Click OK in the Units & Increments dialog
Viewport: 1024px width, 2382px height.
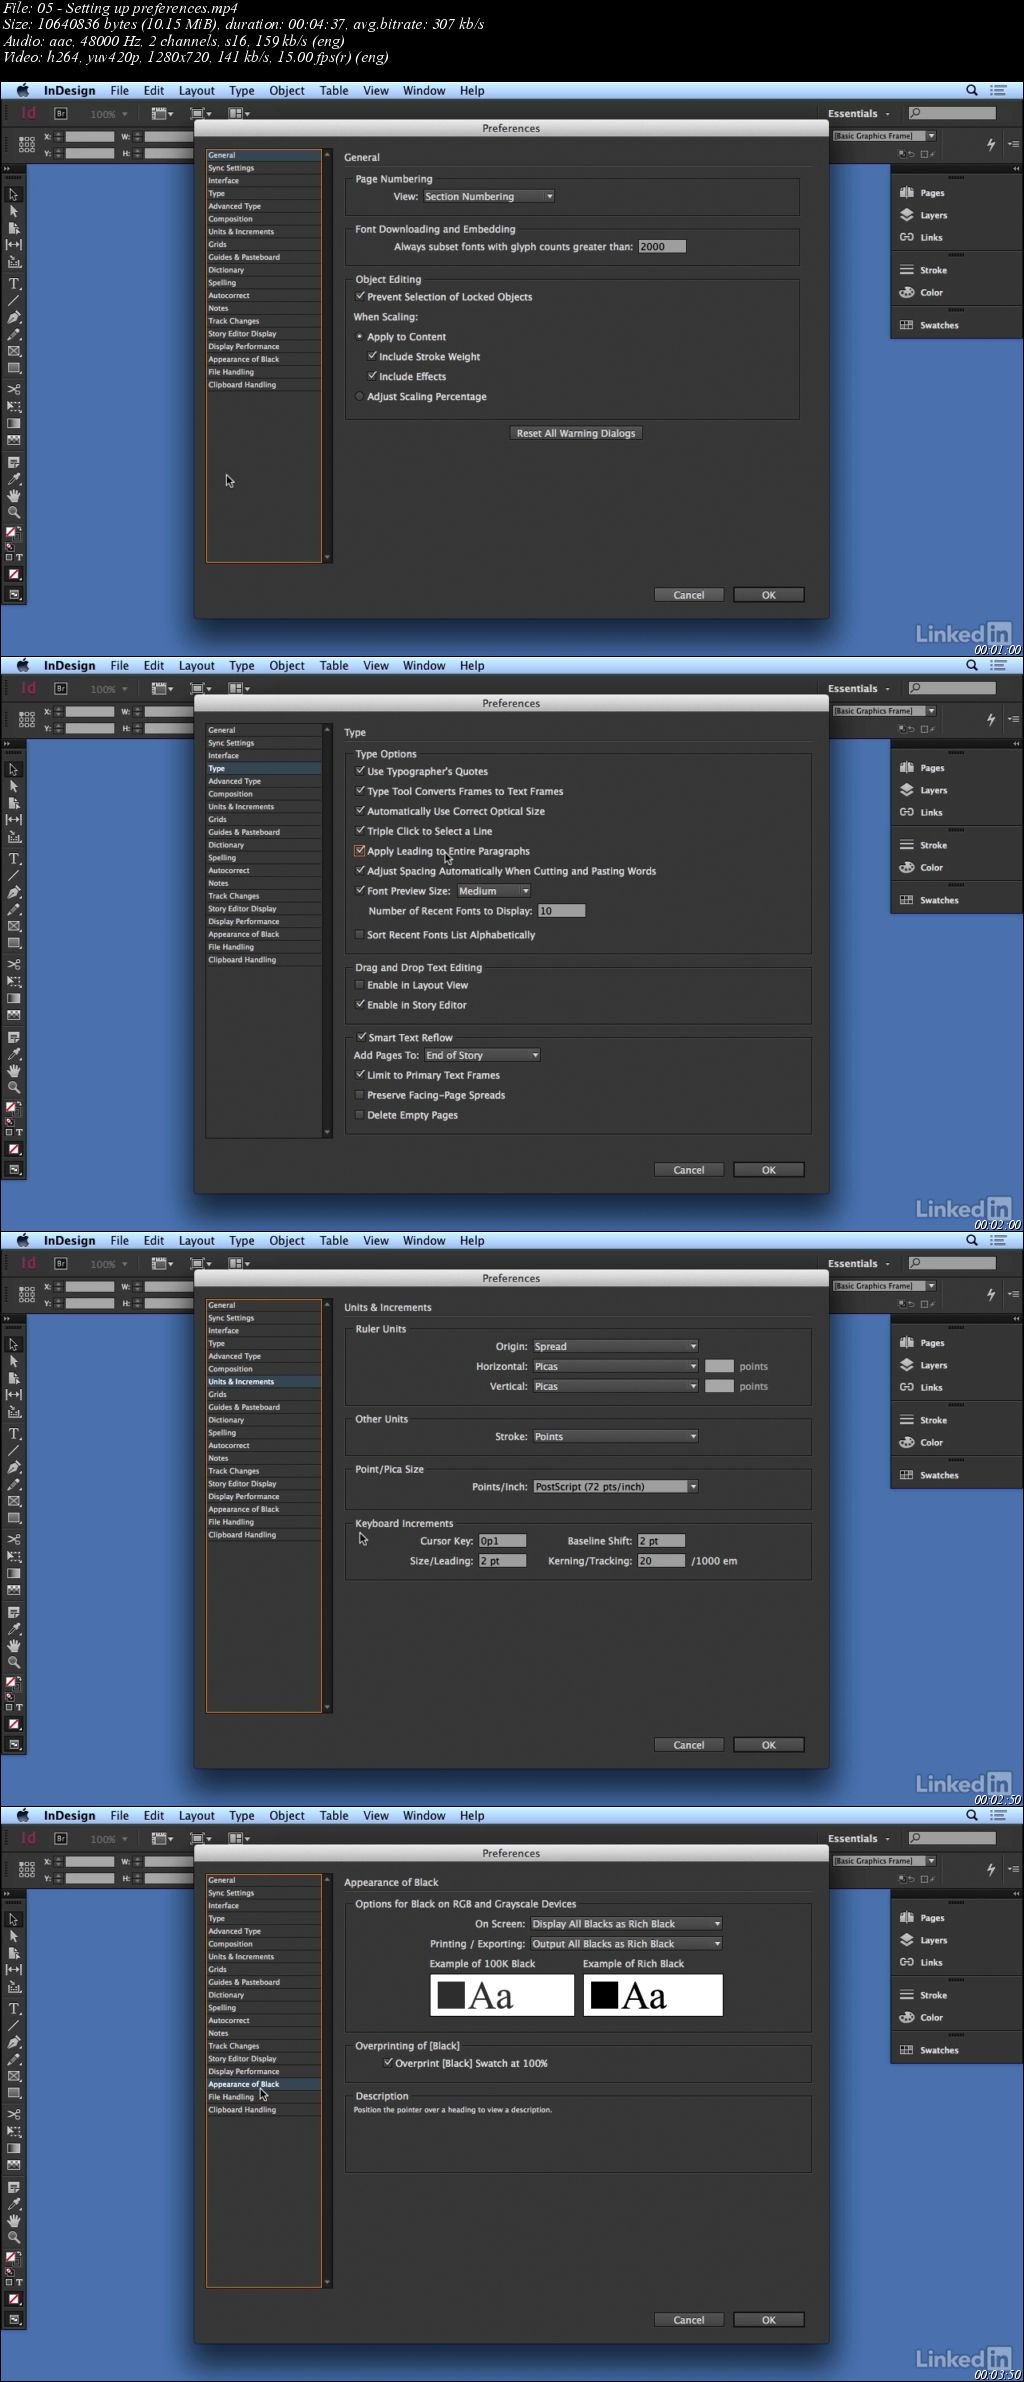[768, 1745]
